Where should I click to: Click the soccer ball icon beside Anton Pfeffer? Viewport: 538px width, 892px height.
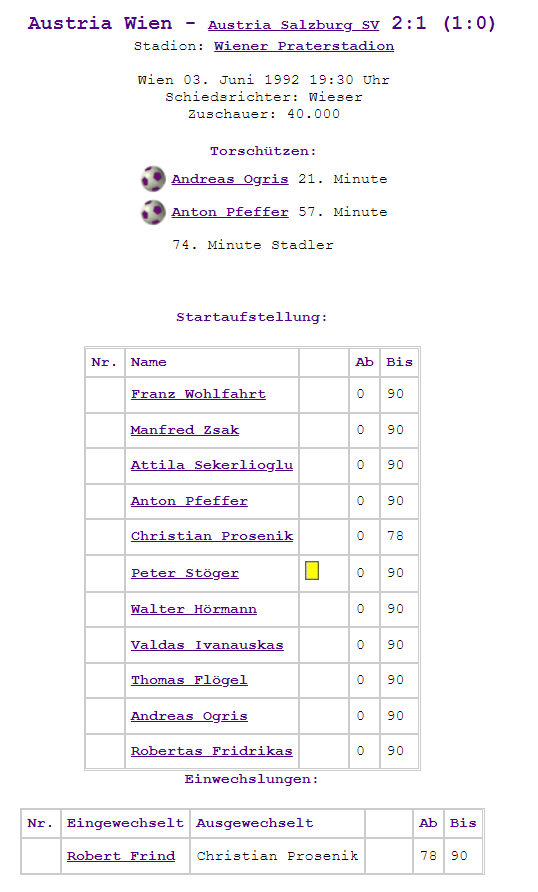coord(153,212)
